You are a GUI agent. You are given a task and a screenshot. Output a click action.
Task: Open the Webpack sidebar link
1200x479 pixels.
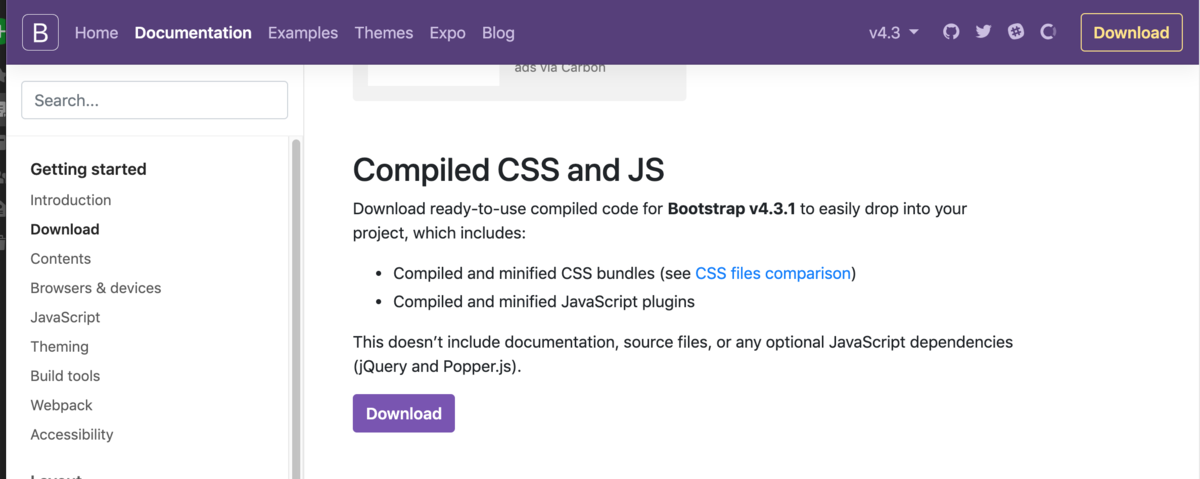pos(61,405)
